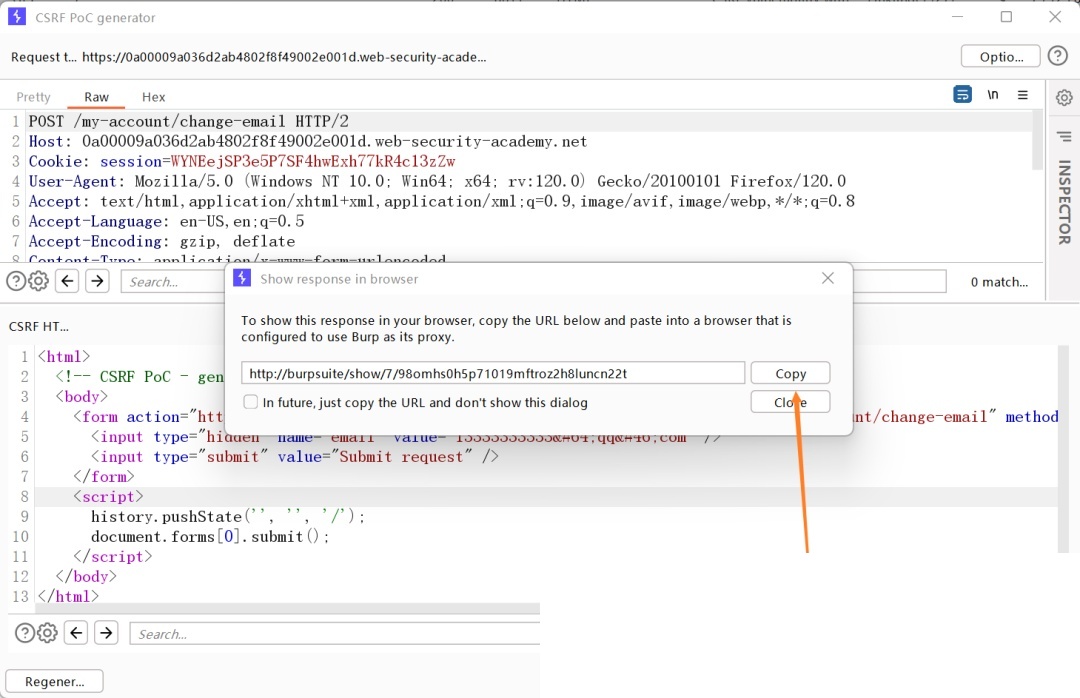Click the session cookie value

(x=313, y=161)
